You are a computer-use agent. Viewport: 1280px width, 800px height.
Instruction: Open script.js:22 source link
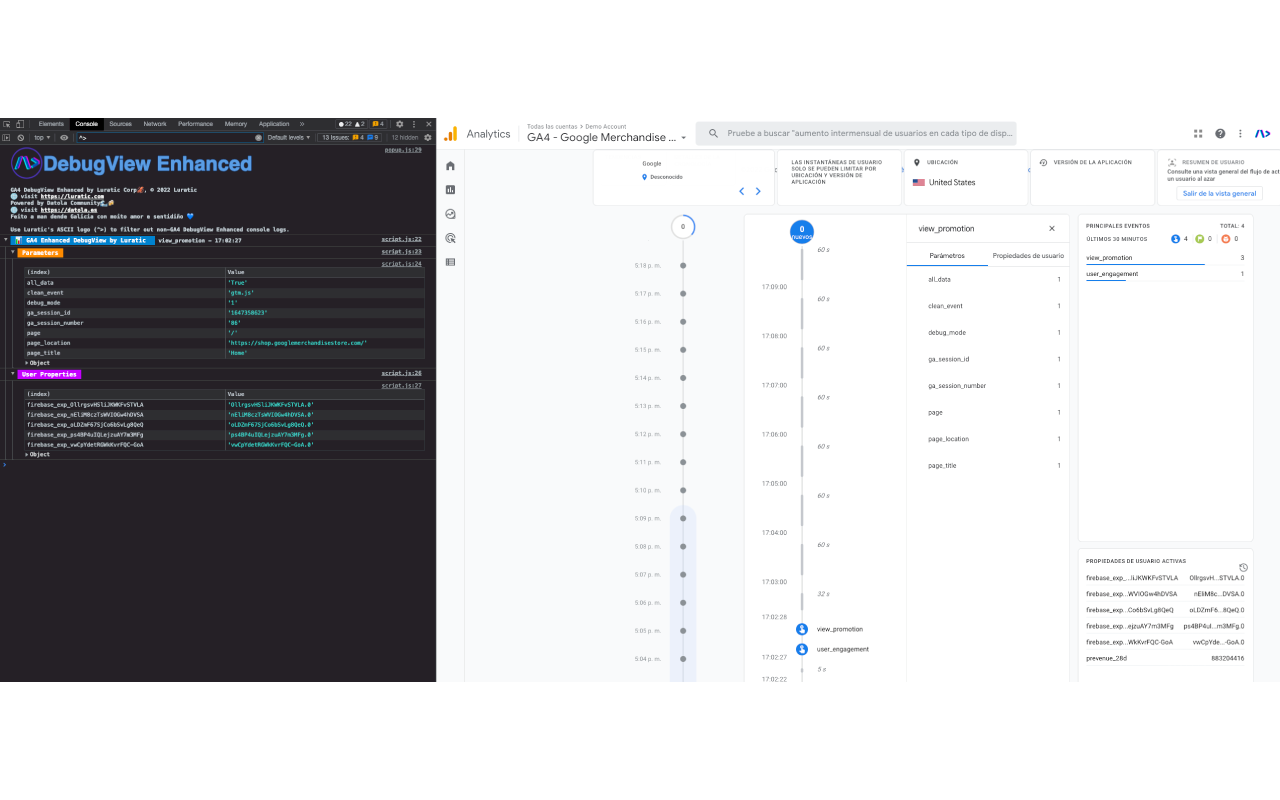coord(402,240)
